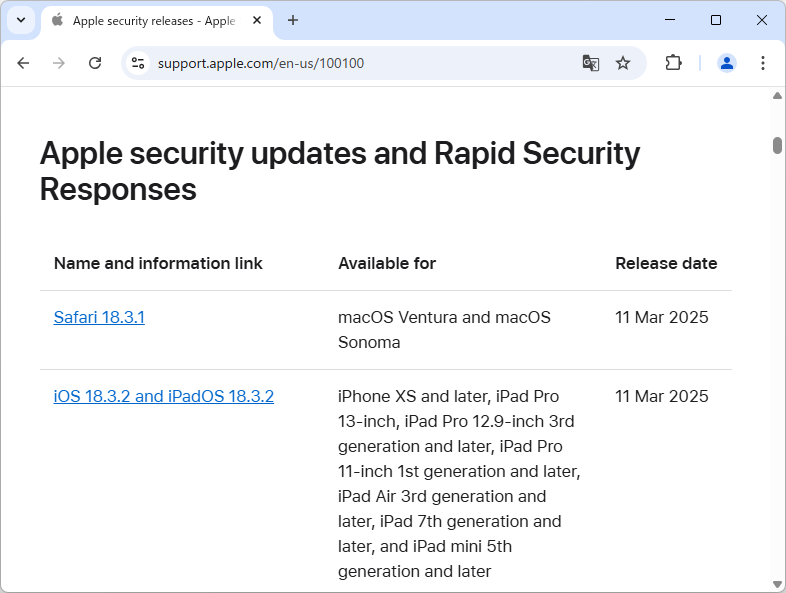The height and width of the screenshot is (593, 786).
Task: Minimize the Chrome window
Action: point(670,20)
